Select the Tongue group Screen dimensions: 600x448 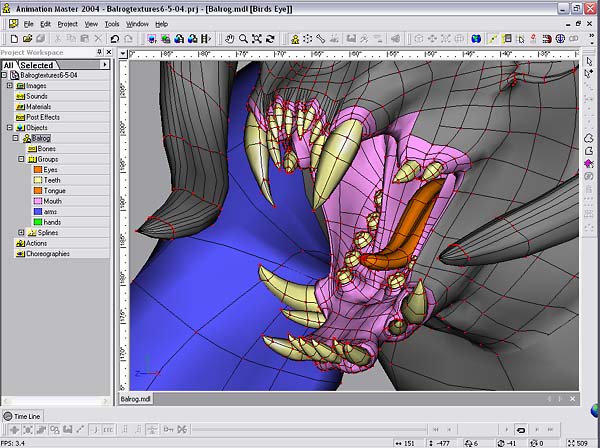(x=54, y=190)
